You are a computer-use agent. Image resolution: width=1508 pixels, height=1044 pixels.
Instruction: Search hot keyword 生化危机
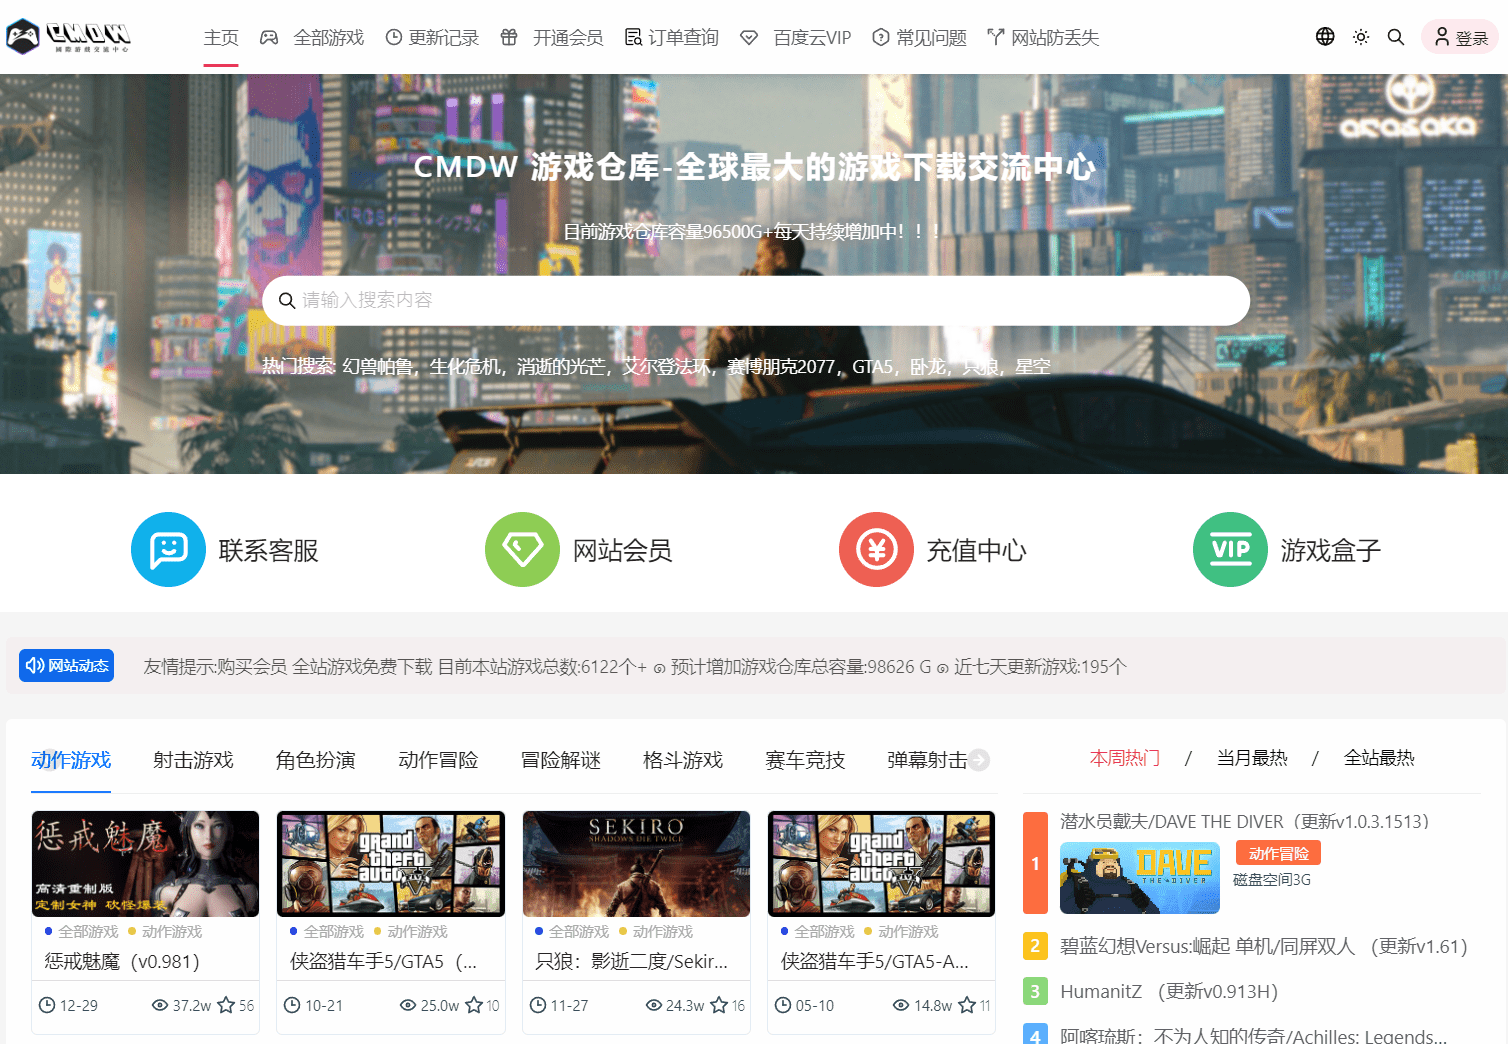464,366
